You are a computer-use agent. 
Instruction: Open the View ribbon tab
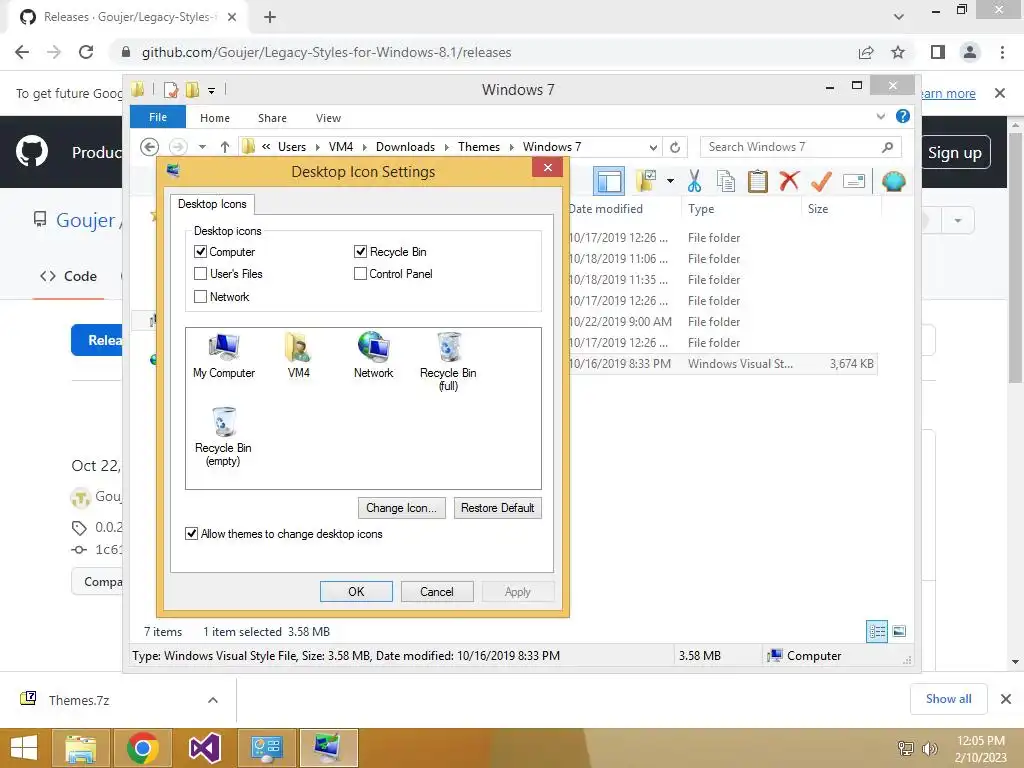point(328,118)
